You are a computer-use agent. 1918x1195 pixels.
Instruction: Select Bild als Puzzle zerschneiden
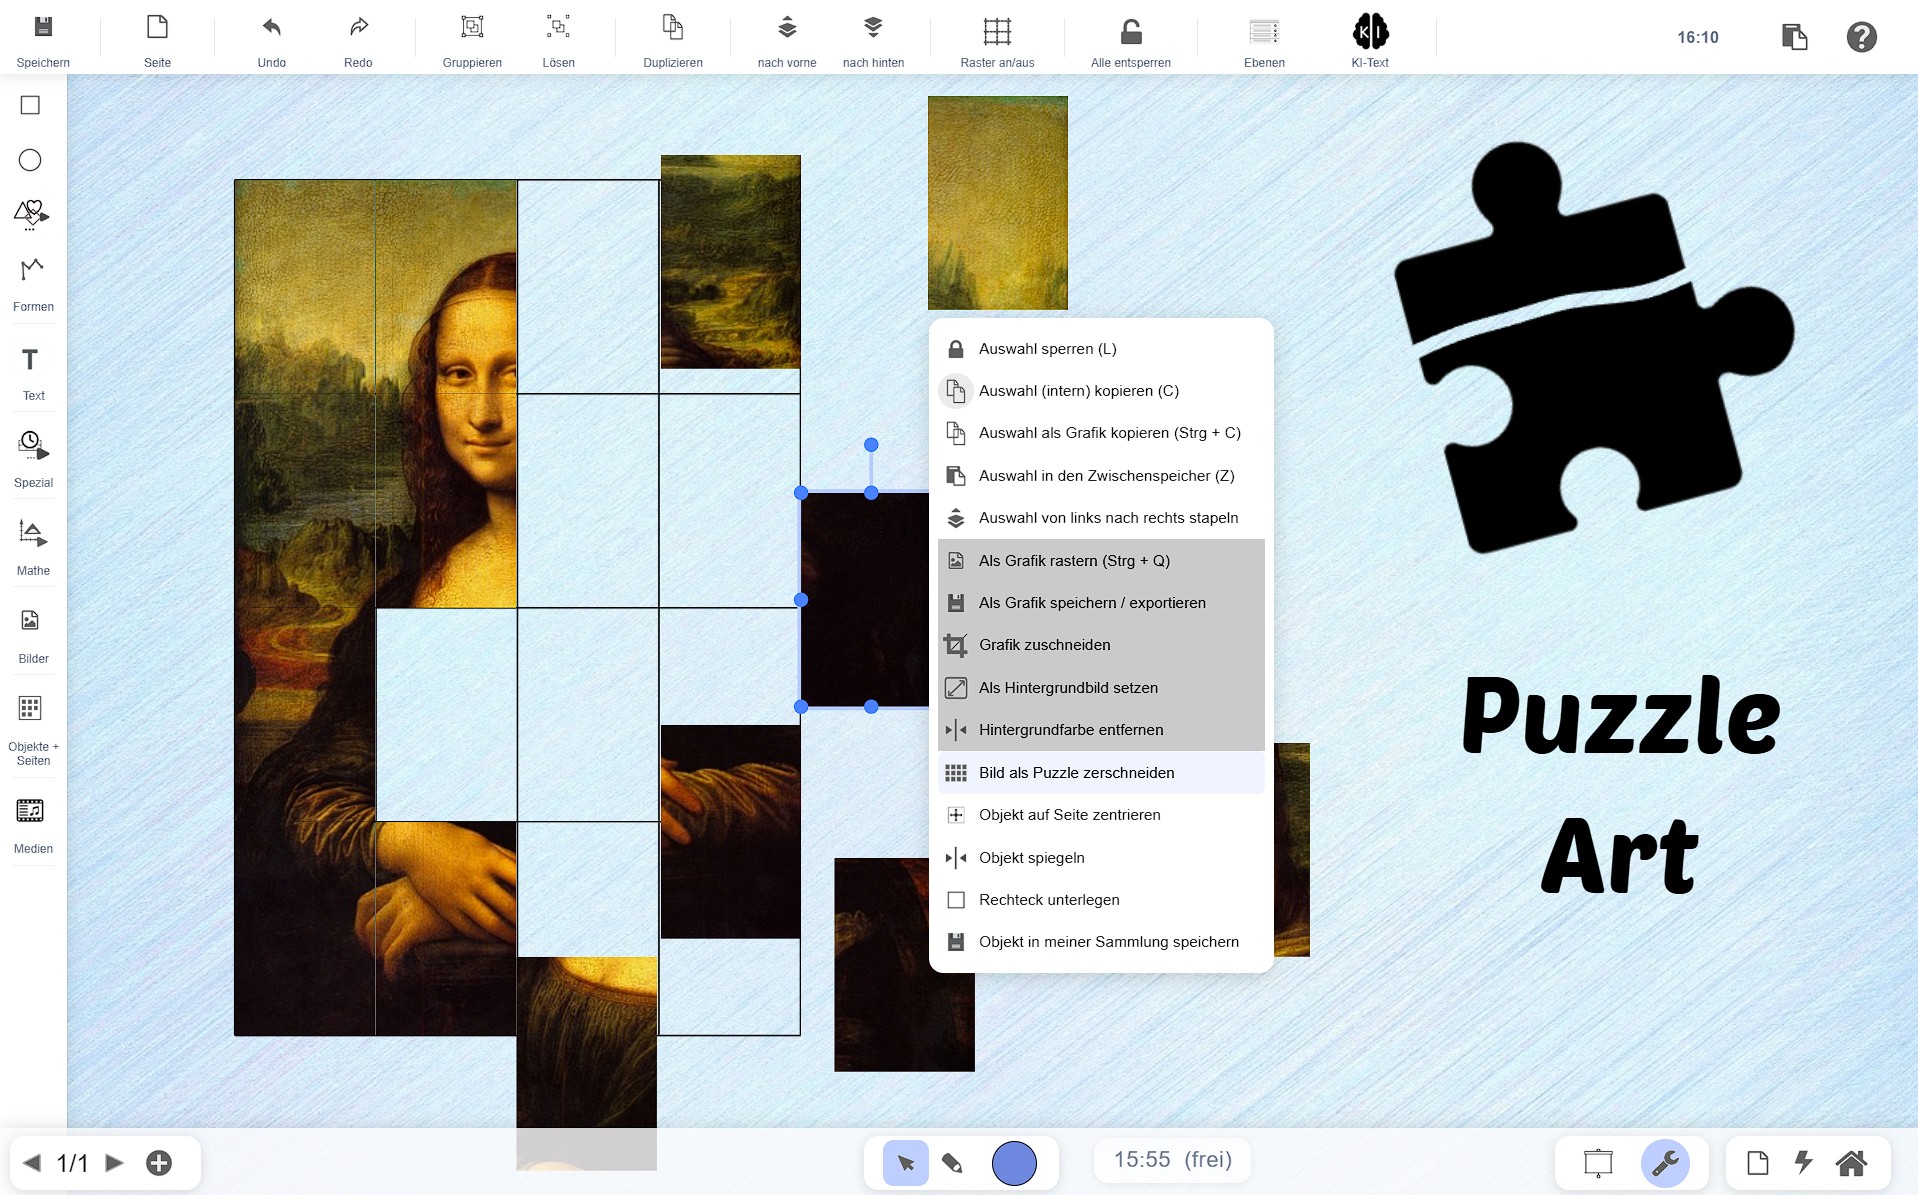point(1101,773)
